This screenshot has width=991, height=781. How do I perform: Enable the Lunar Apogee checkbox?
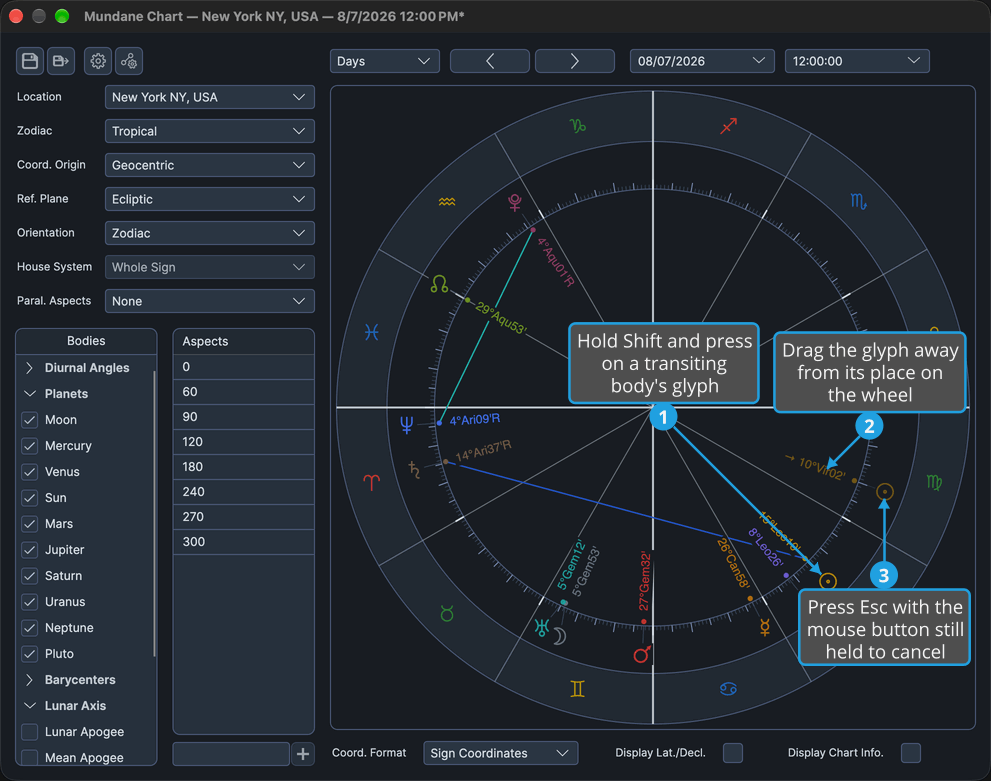point(30,732)
